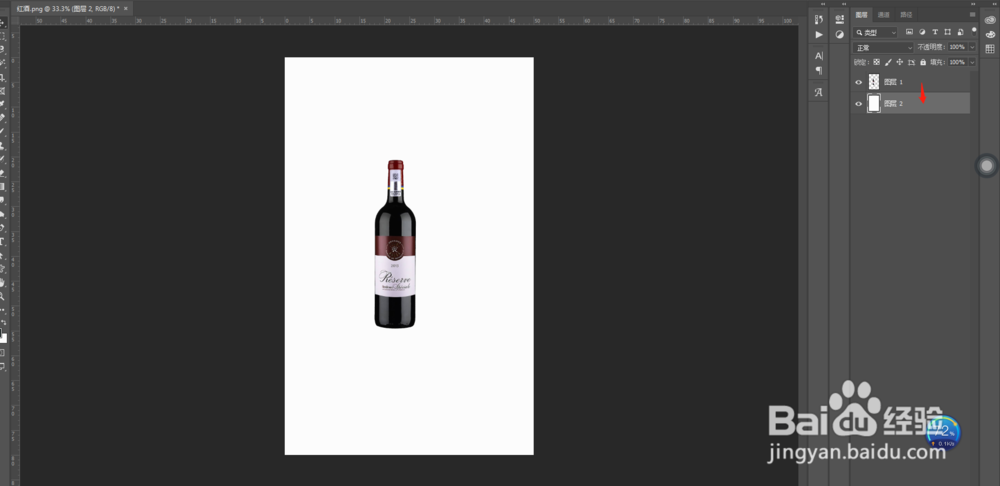This screenshot has height=486, width=1000.
Task: Switch to the 图层 tab
Action: [x=862, y=15]
